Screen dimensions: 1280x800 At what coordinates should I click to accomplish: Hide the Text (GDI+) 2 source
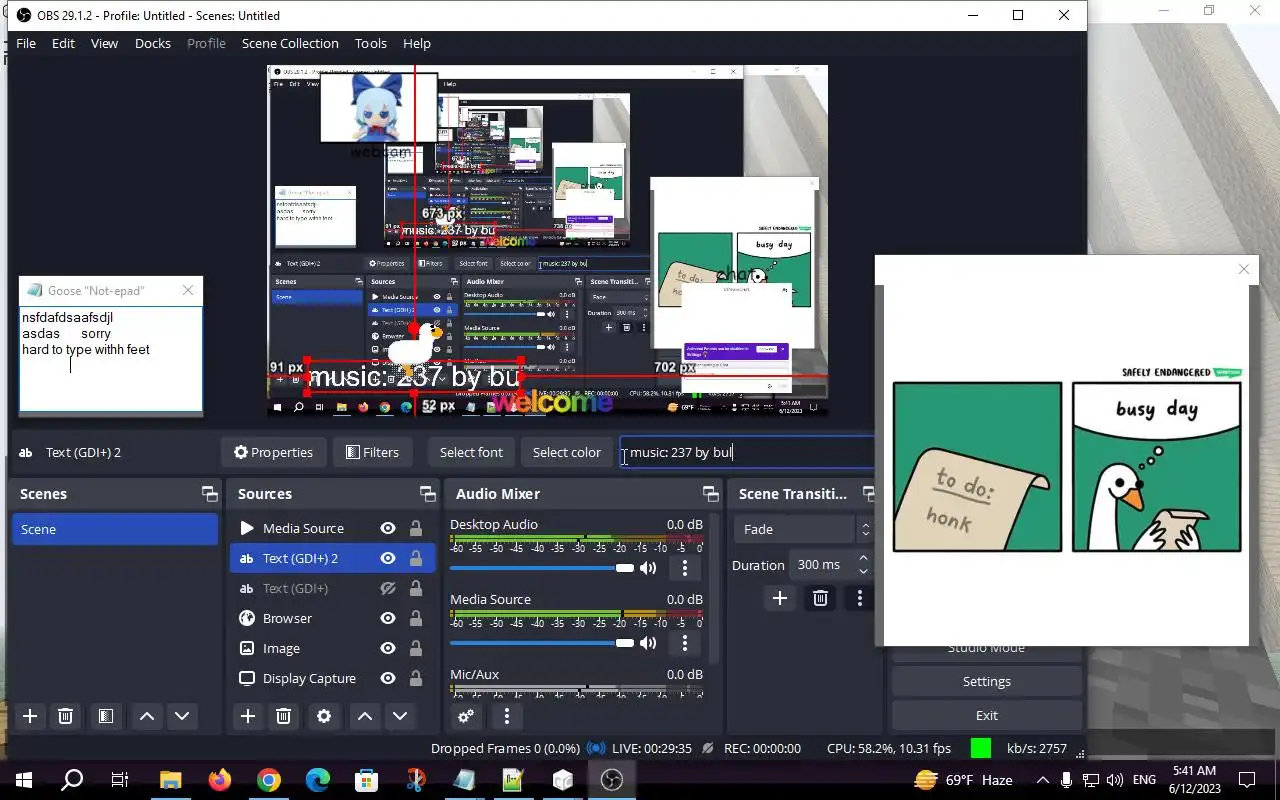coord(388,558)
